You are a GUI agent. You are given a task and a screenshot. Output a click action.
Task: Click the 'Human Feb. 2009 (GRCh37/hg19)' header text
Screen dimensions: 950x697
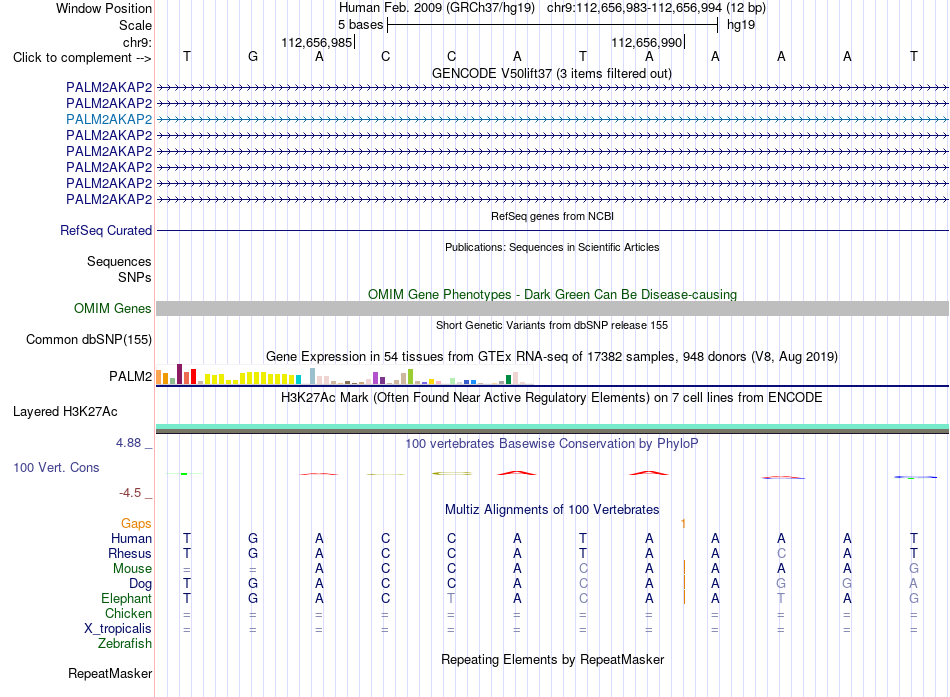tap(437, 8)
